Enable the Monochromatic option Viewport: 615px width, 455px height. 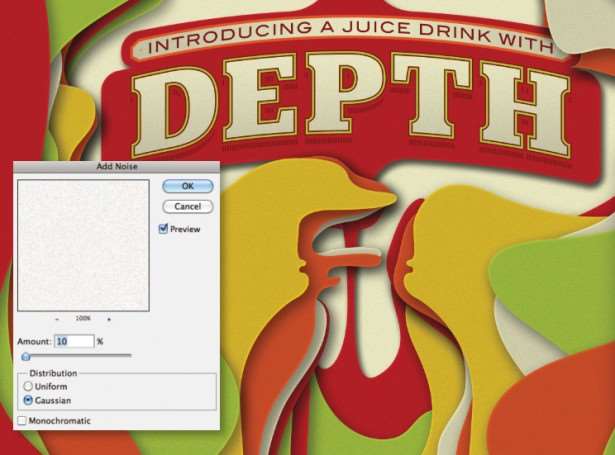pyautogui.click(x=22, y=420)
